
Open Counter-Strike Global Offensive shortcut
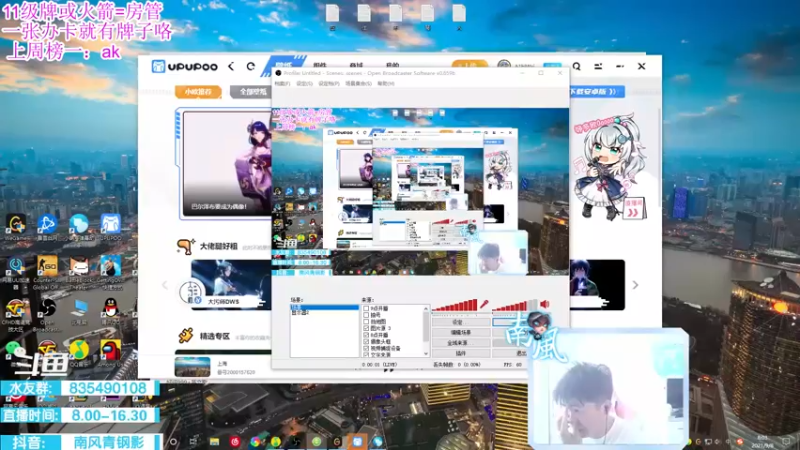47,266
